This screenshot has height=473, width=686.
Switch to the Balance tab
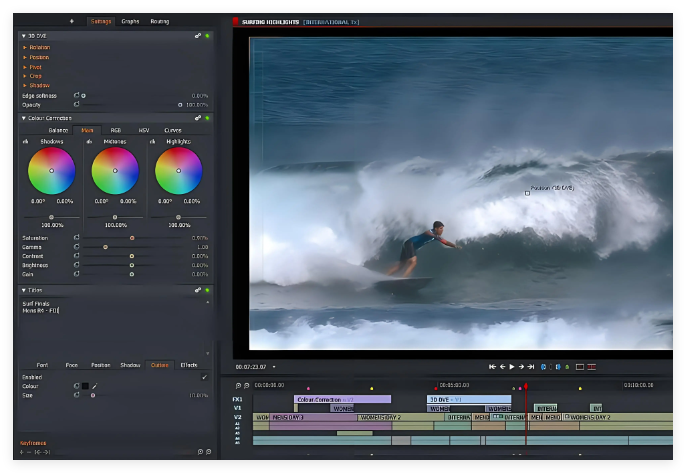tap(58, 130)
